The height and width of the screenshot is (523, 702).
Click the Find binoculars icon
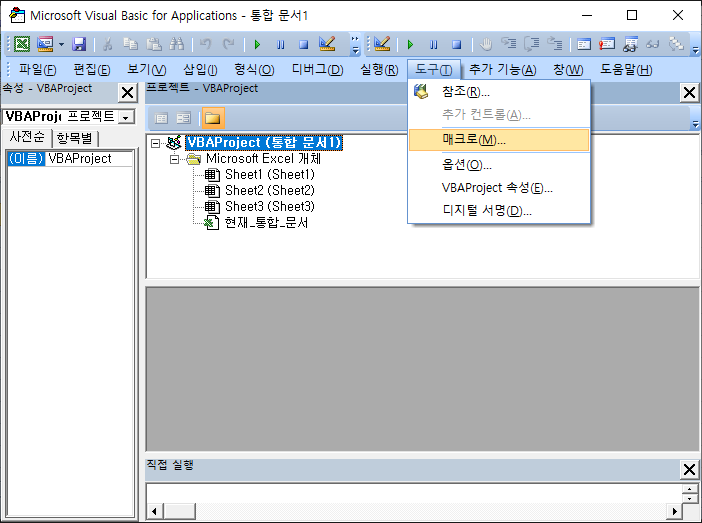click(x=176, y=44)
